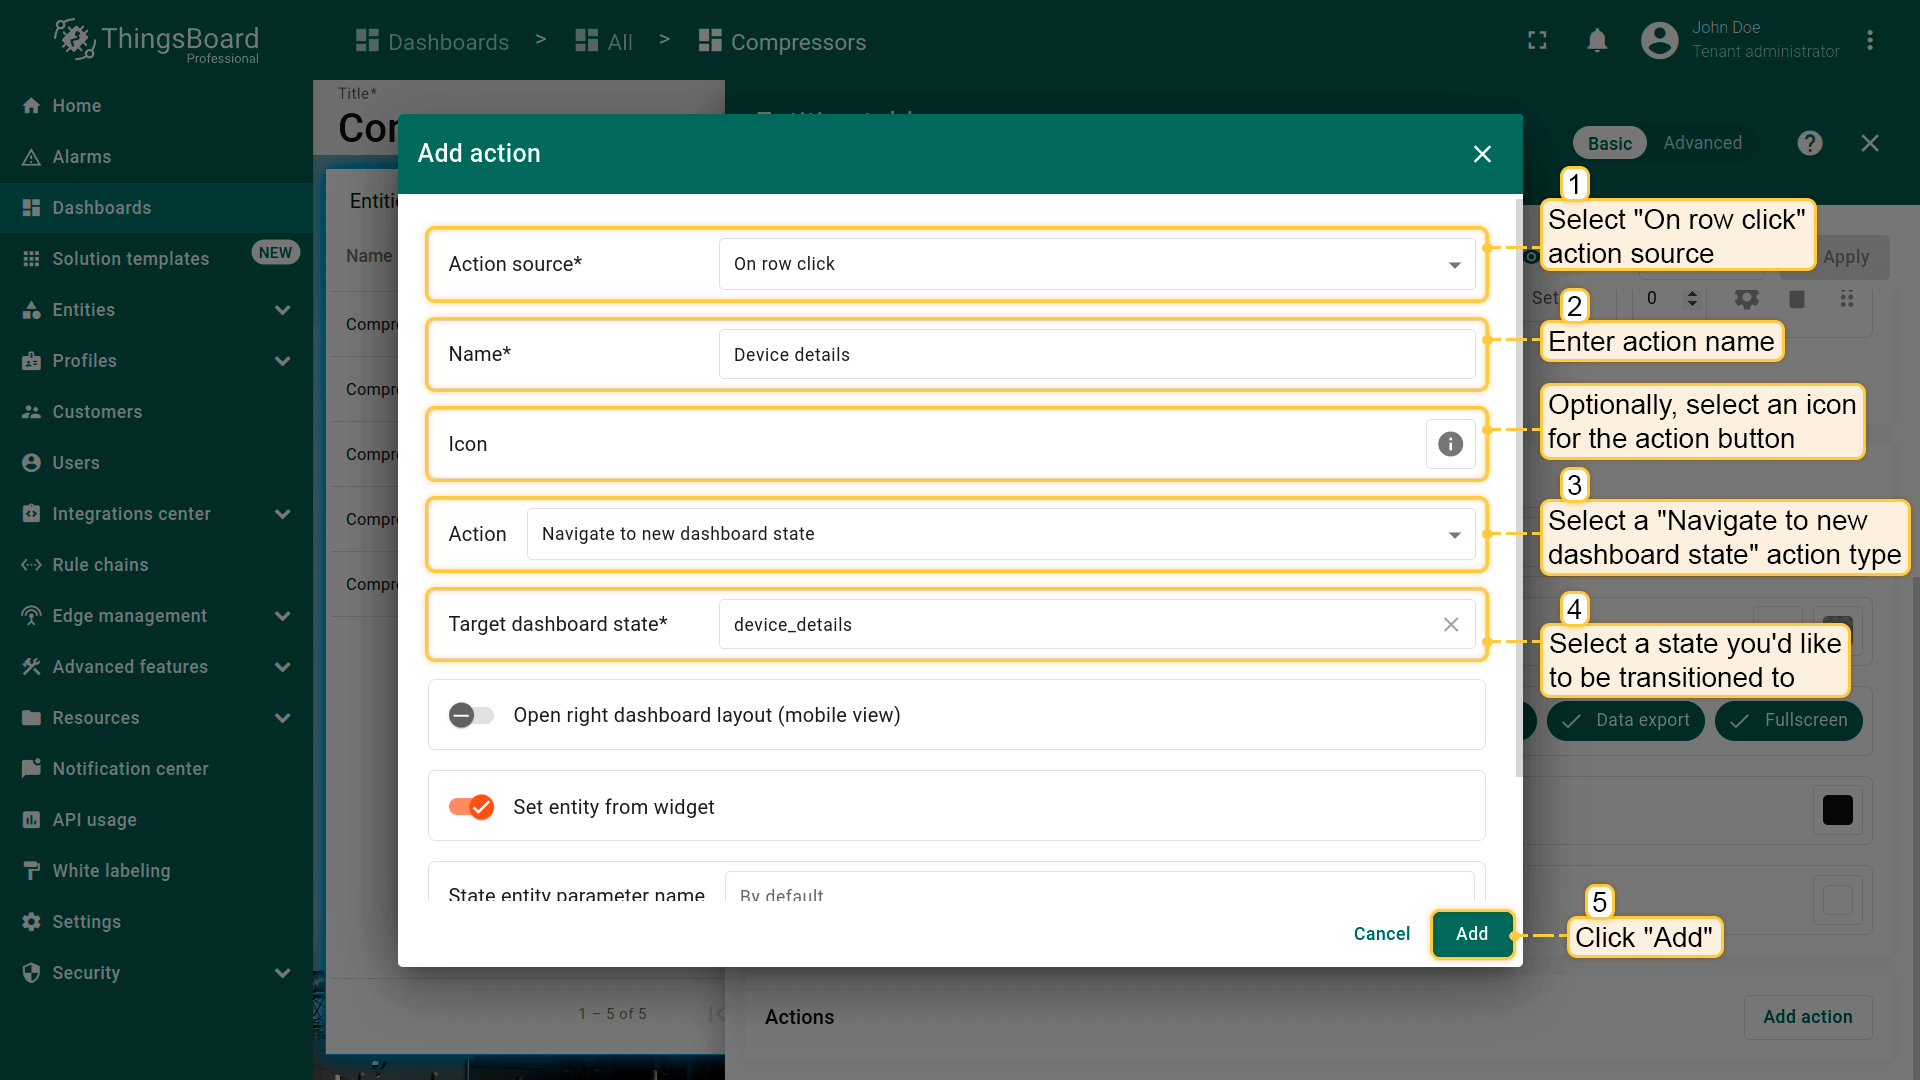Viewport: 1920px width, 1080px height.
Task: Enable Open right dashboard layout toggle
Action: tap(471, 715)
